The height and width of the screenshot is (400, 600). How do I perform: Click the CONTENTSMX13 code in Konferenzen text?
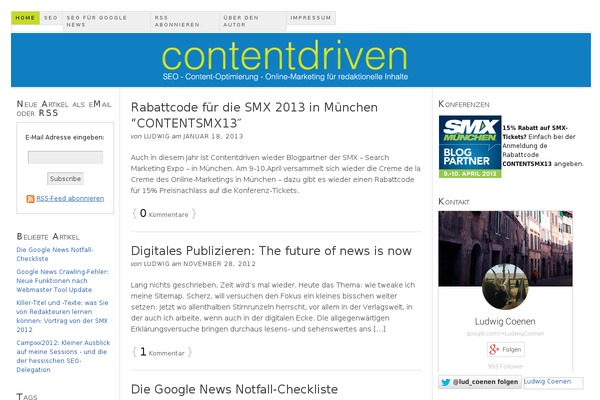tap(527, 164)
